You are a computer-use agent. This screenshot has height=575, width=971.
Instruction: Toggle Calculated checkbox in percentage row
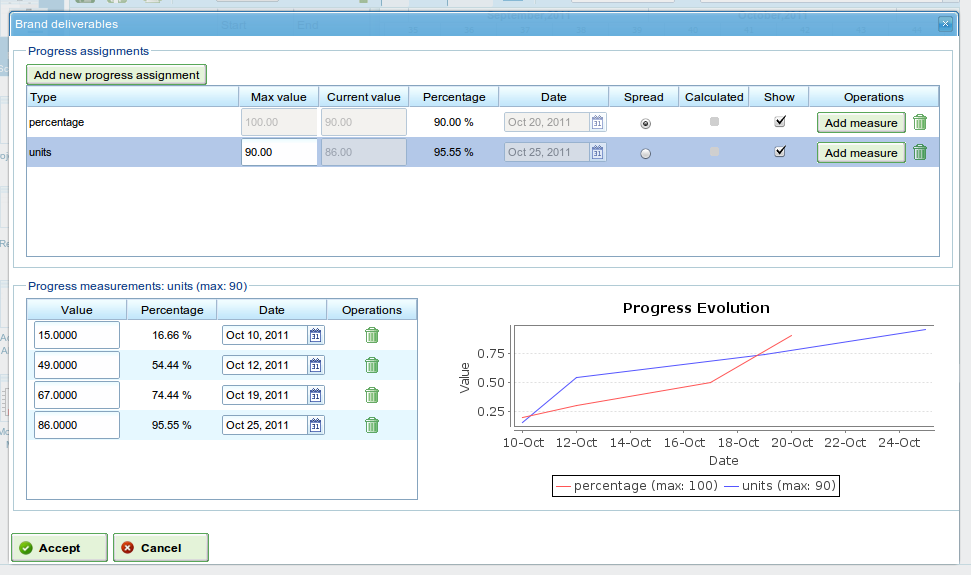[x=714, y=122]
